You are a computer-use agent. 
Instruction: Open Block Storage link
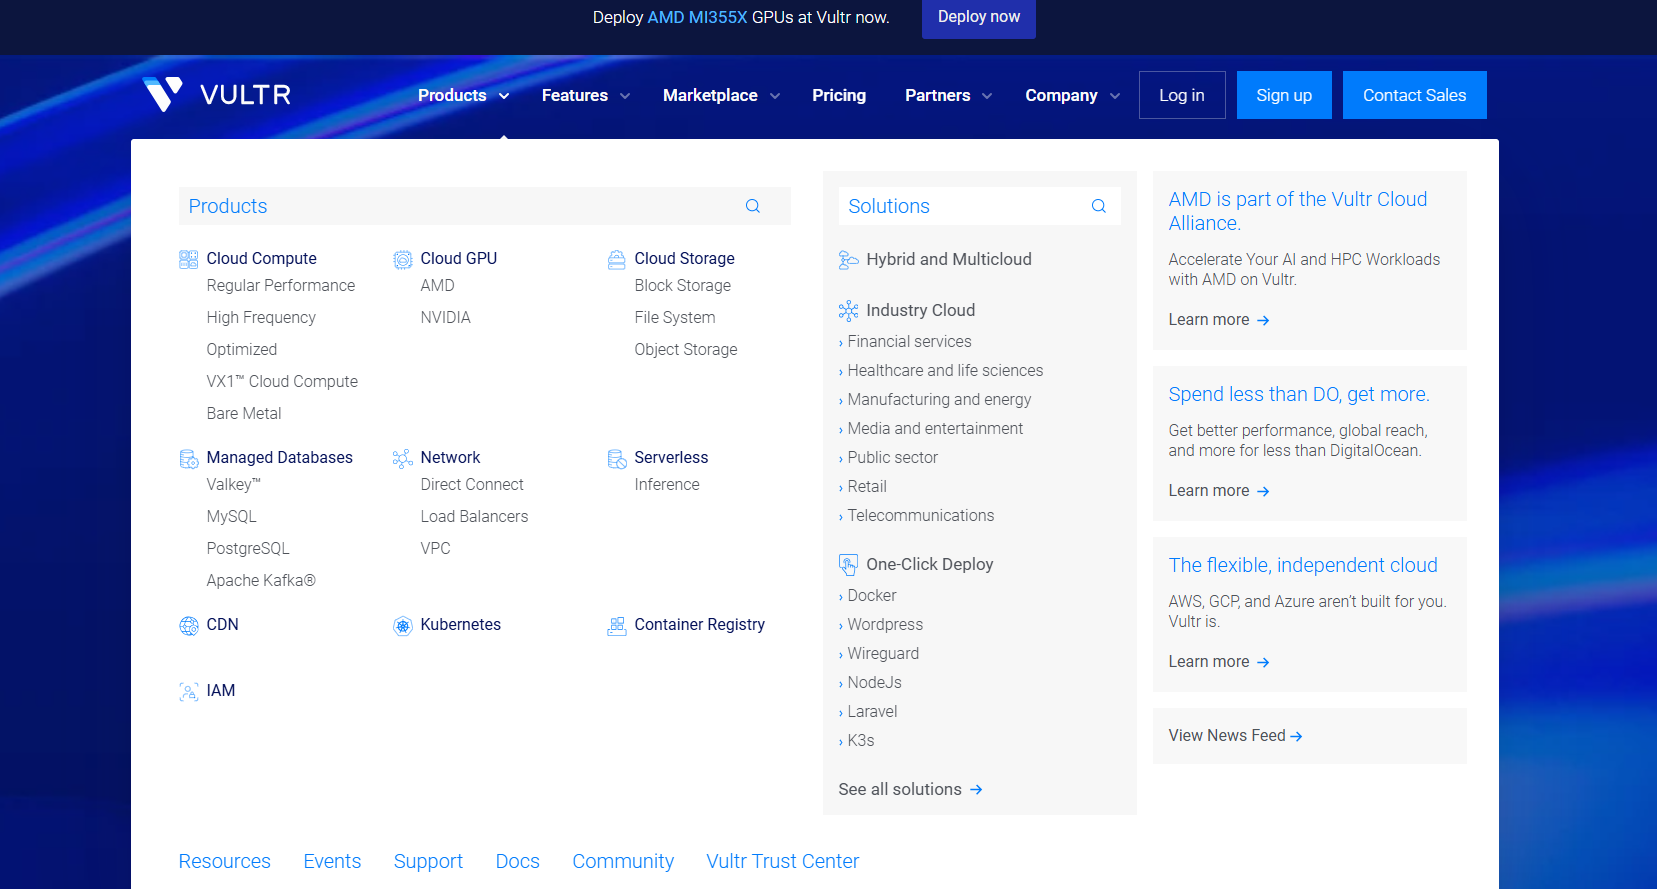683,285
